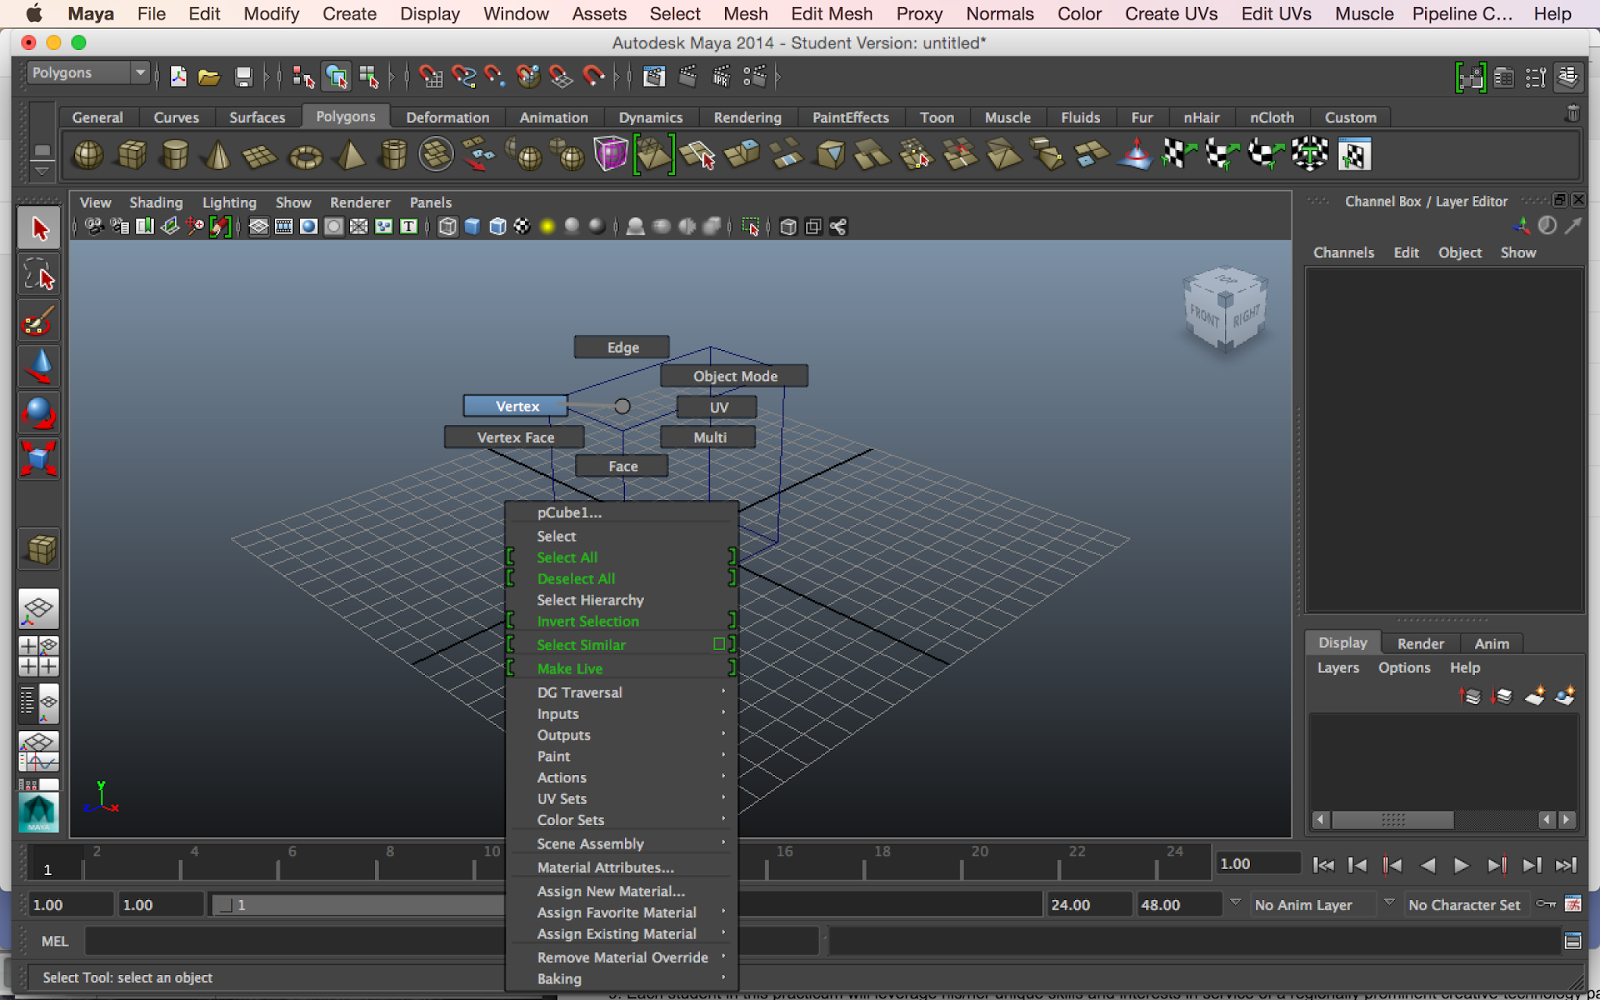Image resolution: width=1600 pixels, height=1000 pixels.
Task: Click the range slider handle
Action: pos(225,905)
